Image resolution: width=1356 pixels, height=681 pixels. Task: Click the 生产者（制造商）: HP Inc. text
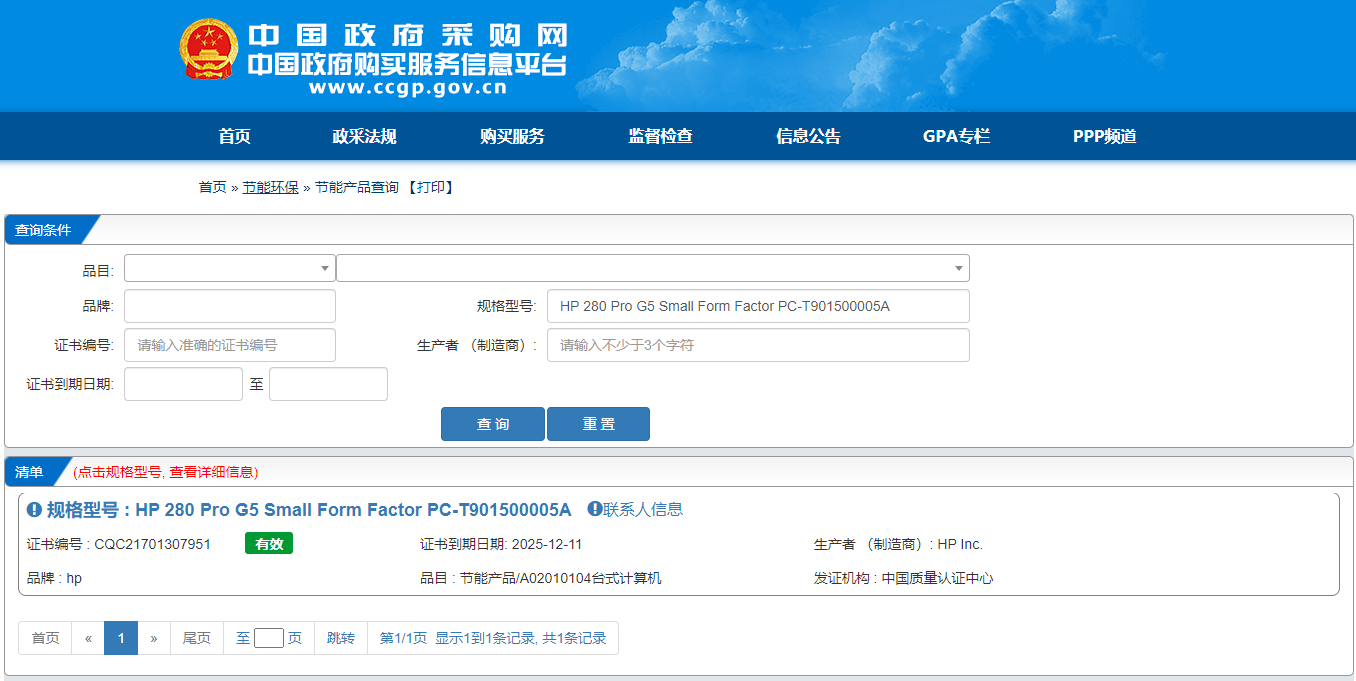(x=898, y=544)
